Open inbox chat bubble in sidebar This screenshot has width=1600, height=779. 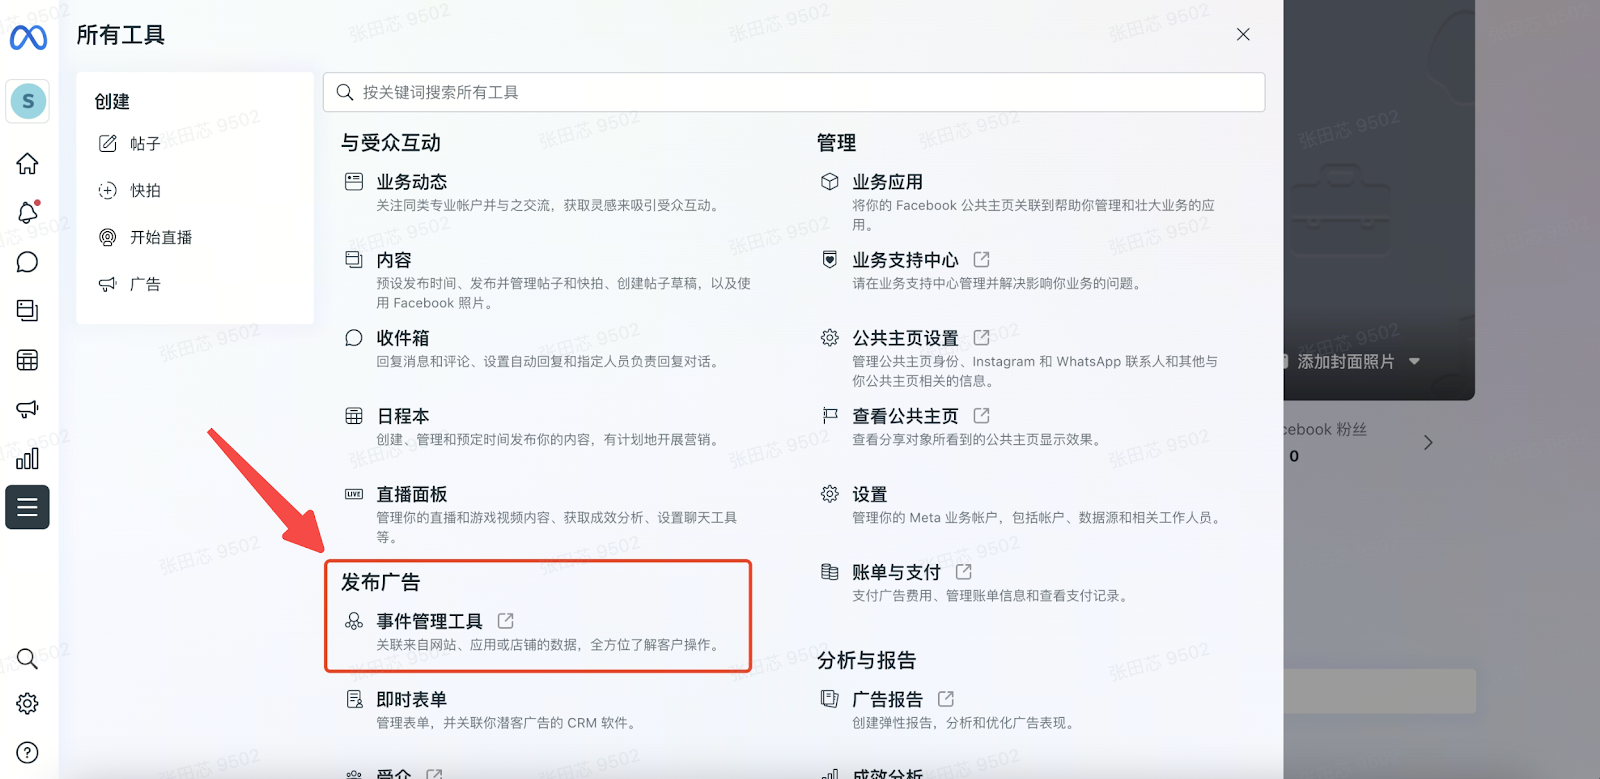click(28, 262)
